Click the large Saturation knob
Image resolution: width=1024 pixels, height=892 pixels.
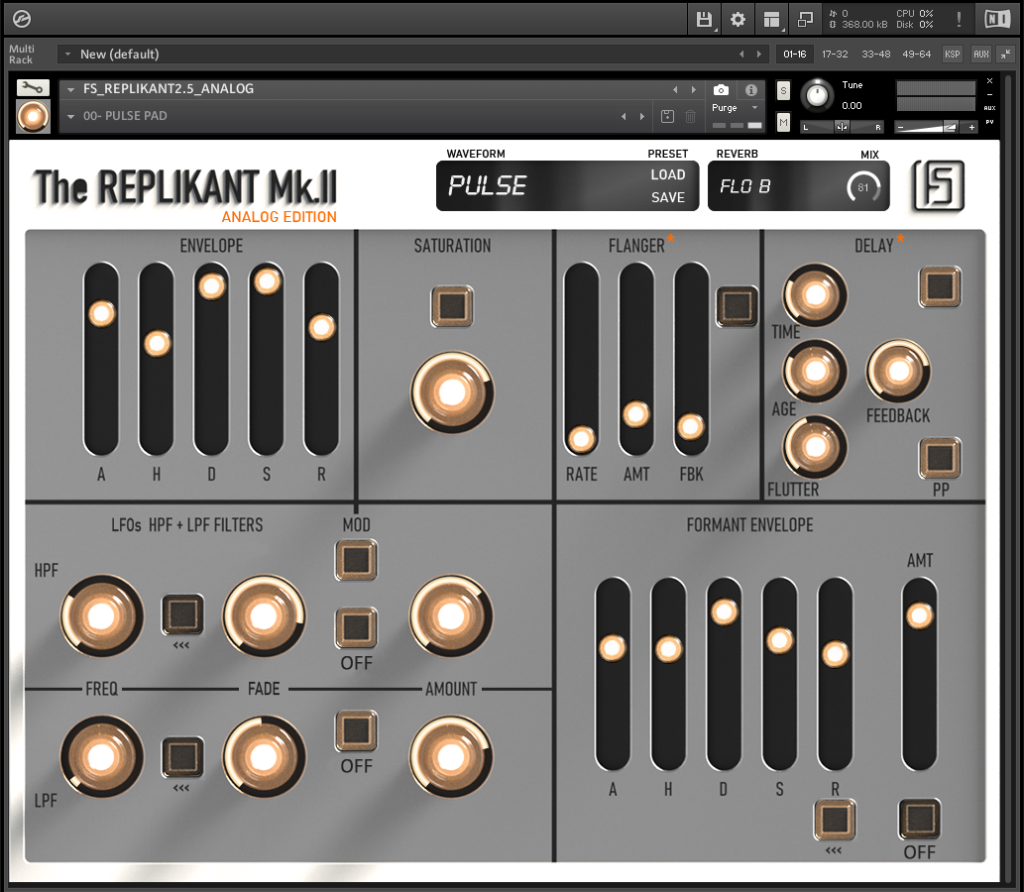pos(452,392)
